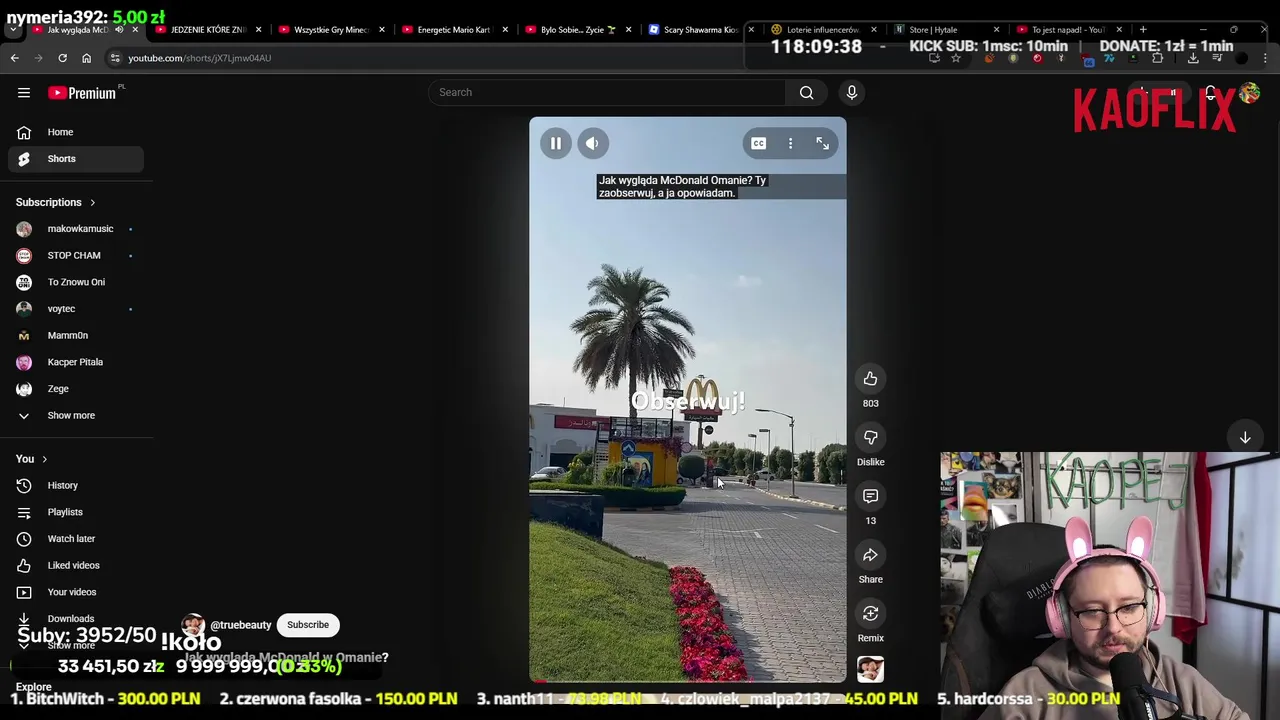The image size is (1280, 720).
Task: Open the To Znowu Oni channel
Action: coord(76,282)
